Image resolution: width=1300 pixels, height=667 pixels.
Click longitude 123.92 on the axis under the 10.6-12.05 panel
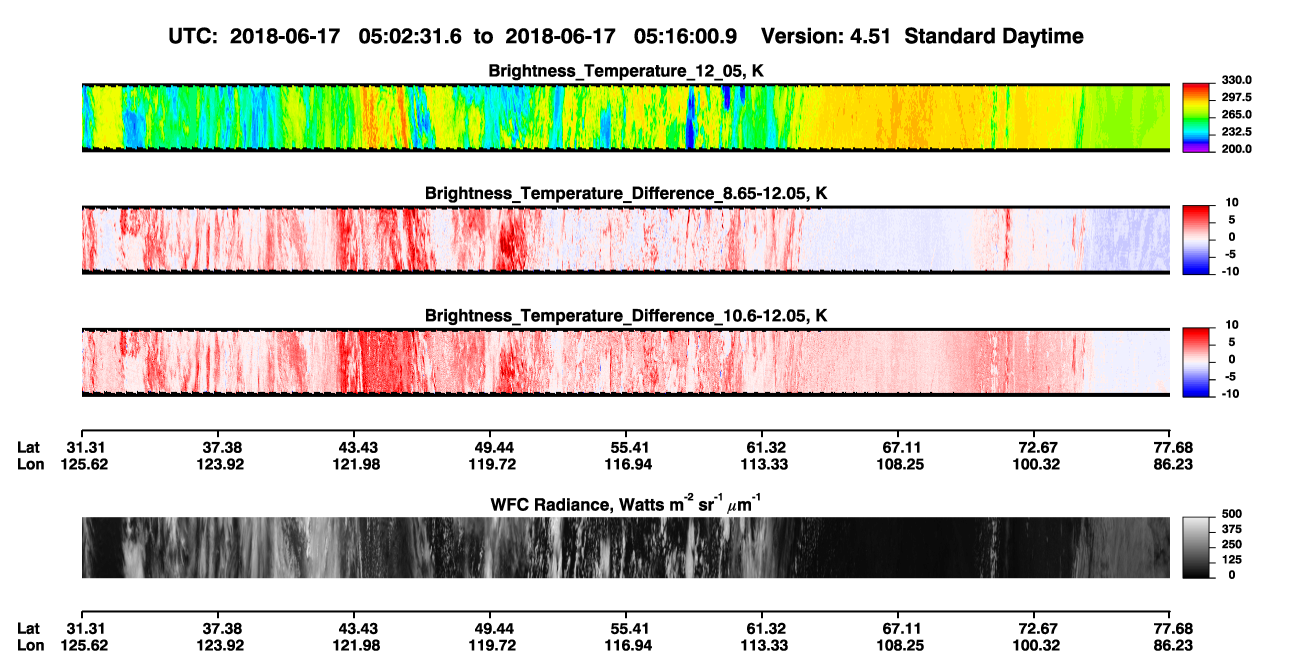coord(219,463)
